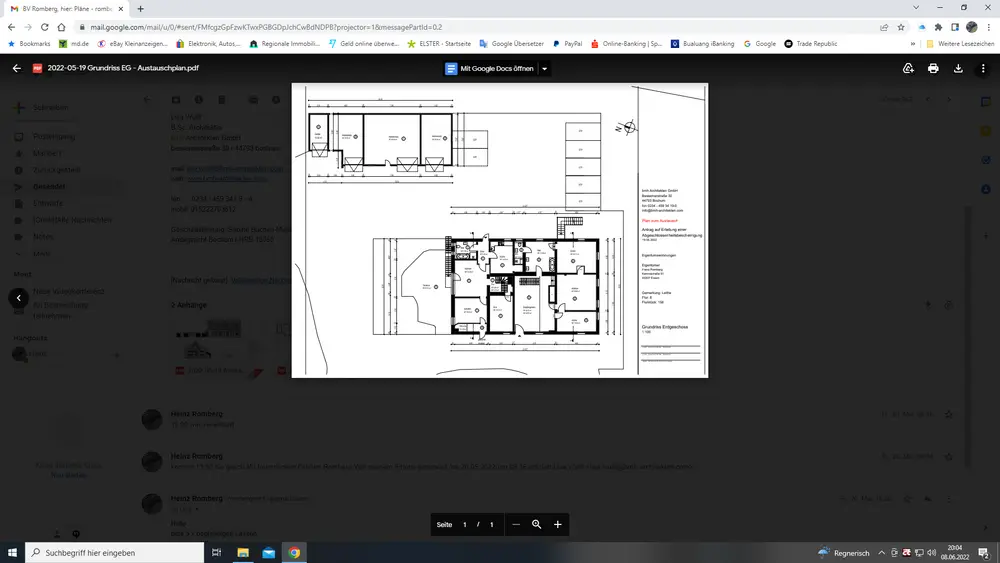Click the floor plan PDF page preview
This screenshot has width=1000, height=563.
pyautogui.click(x=499, y=230)
